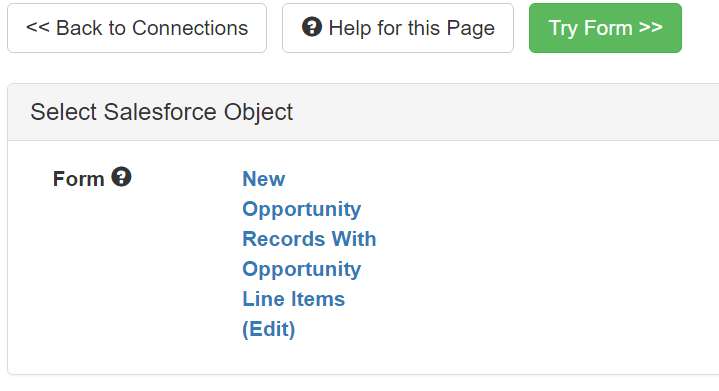The height and width of the screenshot is (391, 719).
Task: Click second Opportunity word above Line Items
Action: point(302,270)
